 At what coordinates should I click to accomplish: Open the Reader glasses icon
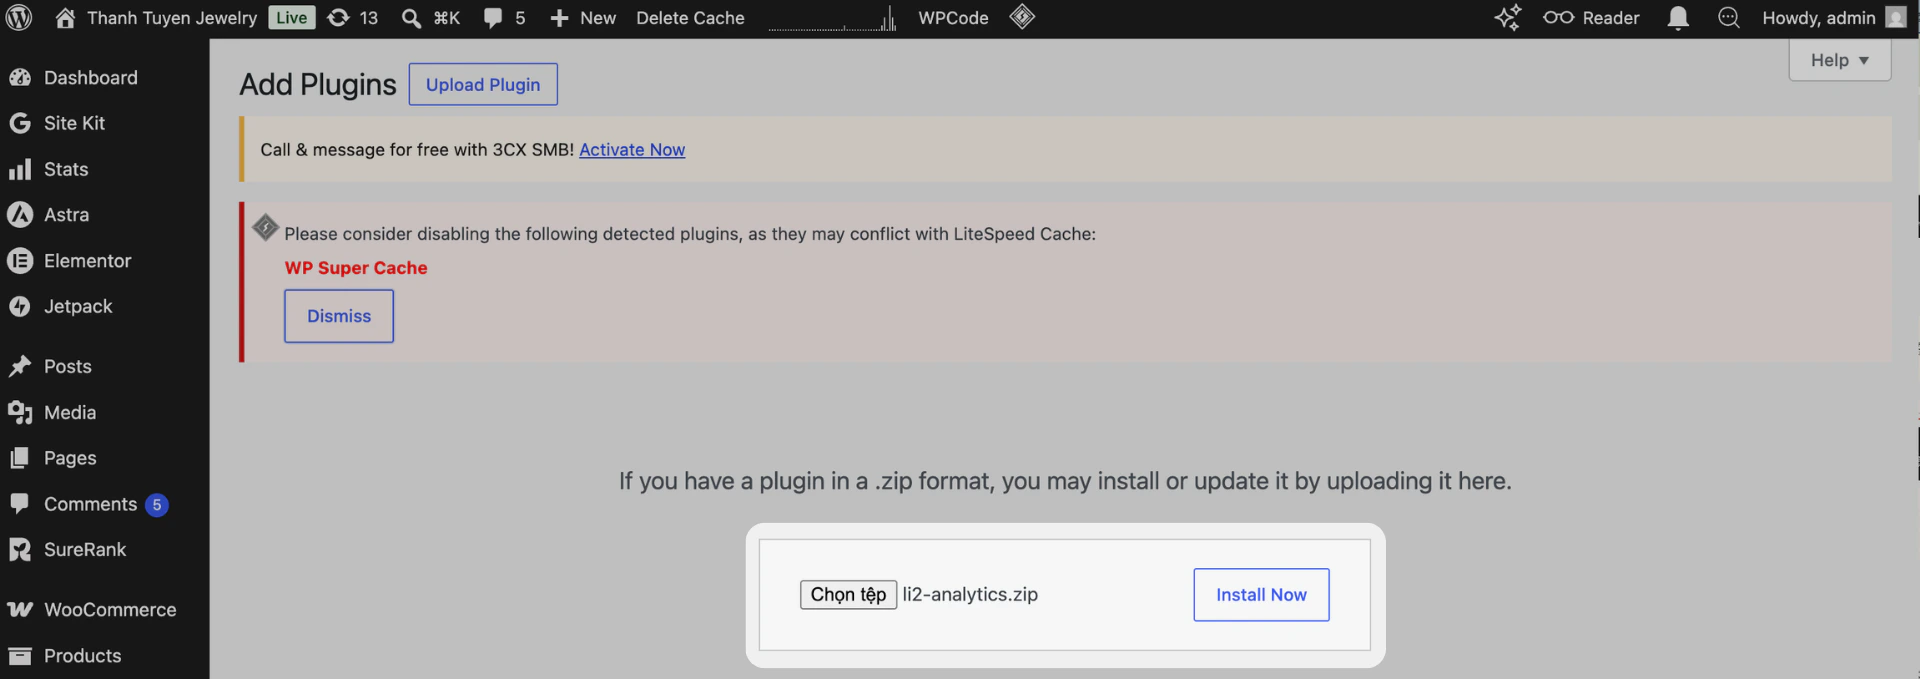click(x=1558, y=18)
